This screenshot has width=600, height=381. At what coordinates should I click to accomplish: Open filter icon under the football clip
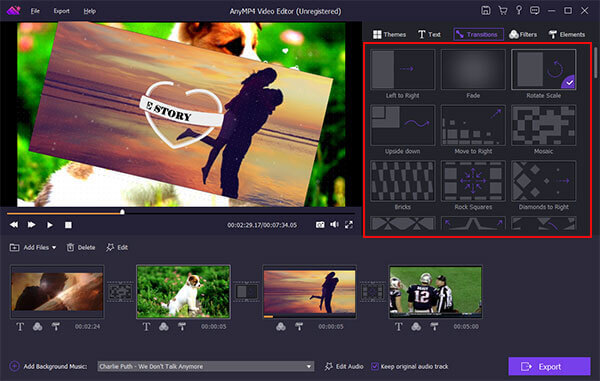pyautogui.click(x=416, y=326)
